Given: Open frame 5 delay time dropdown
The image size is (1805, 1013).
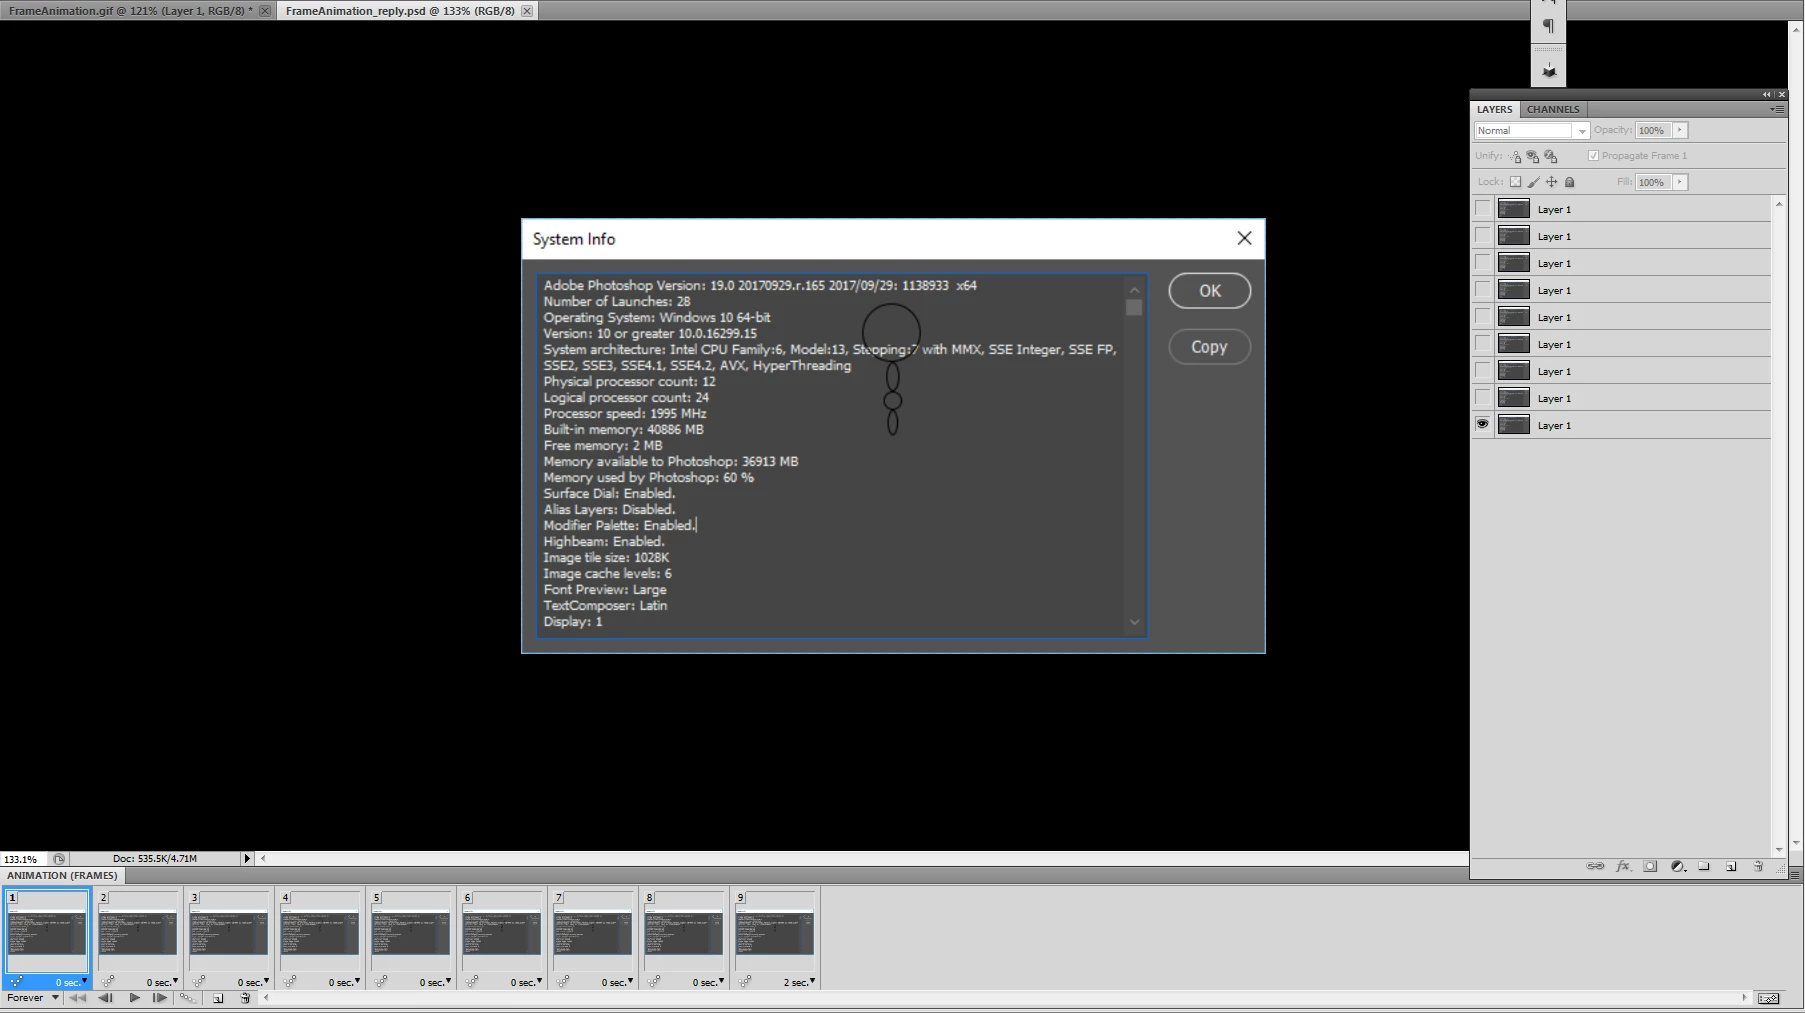Looking at the screenshot, I should (435, 982).
